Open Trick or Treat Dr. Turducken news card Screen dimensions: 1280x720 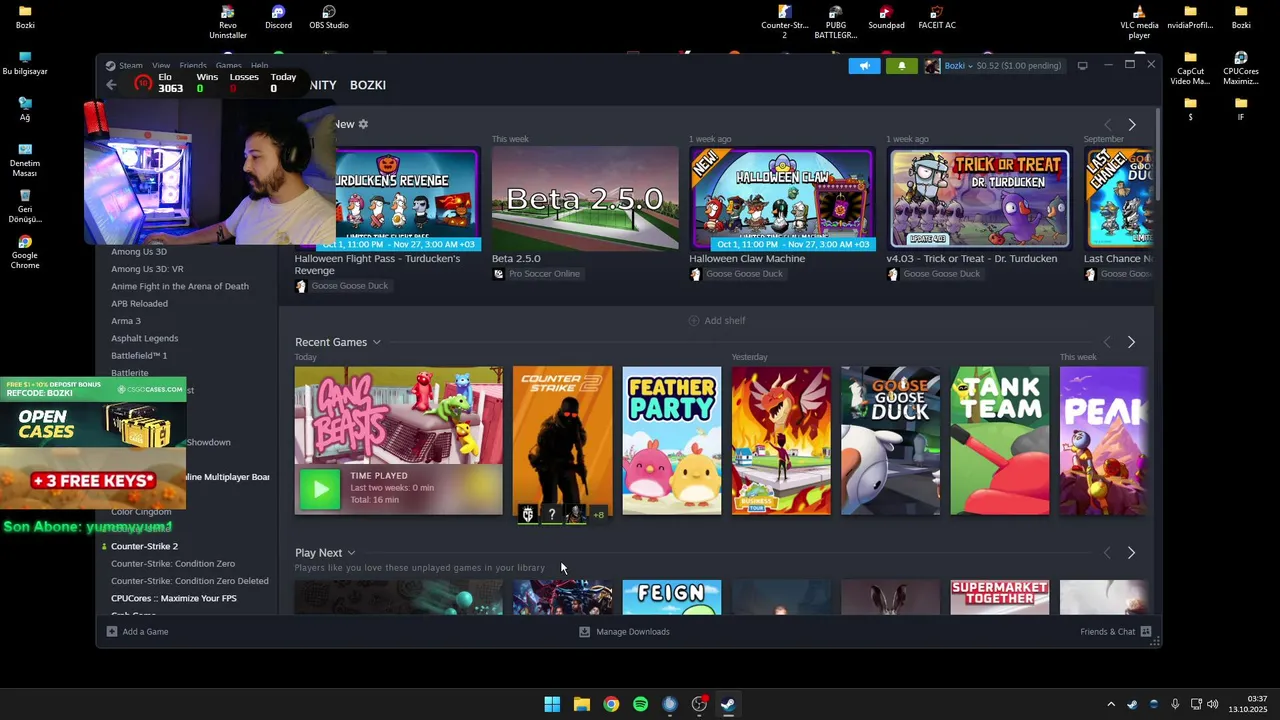[980, 199]
